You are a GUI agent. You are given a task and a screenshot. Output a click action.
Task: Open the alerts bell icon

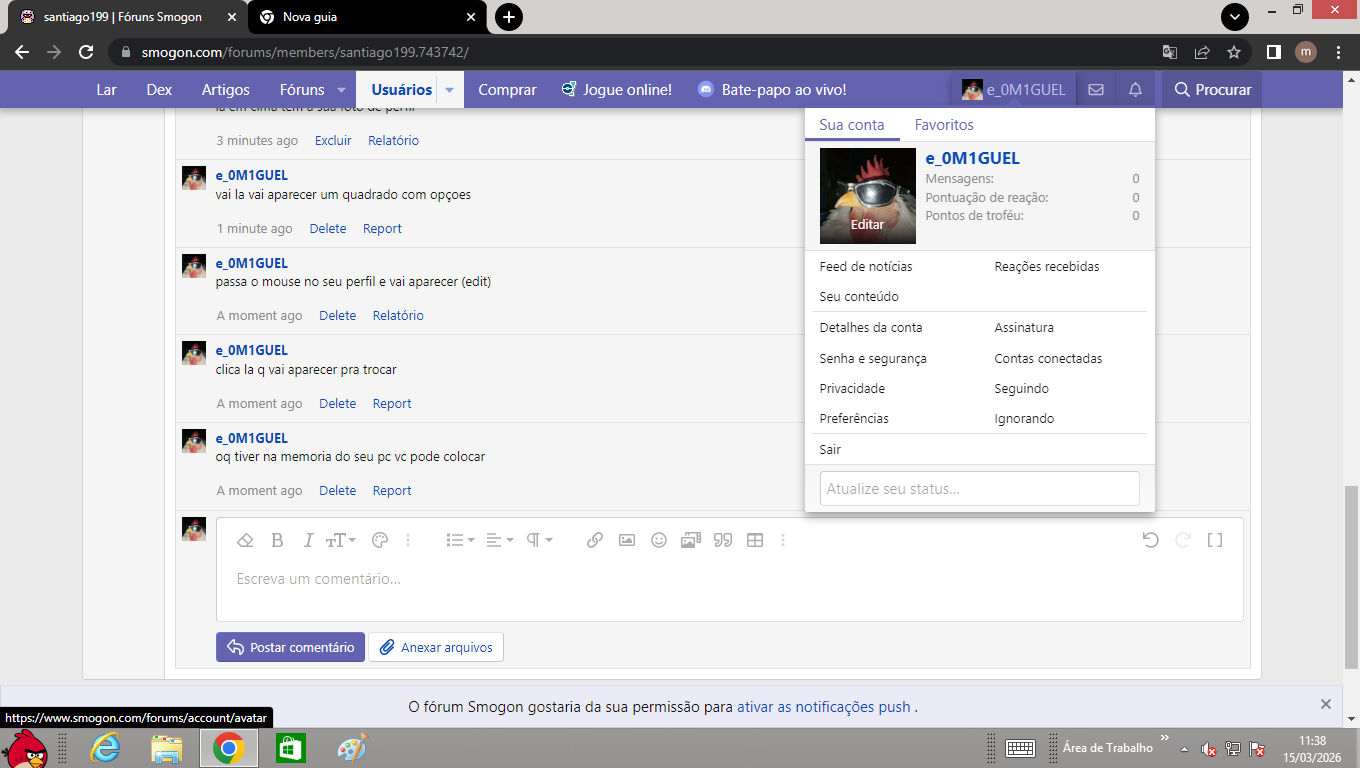pos(1135,90)
